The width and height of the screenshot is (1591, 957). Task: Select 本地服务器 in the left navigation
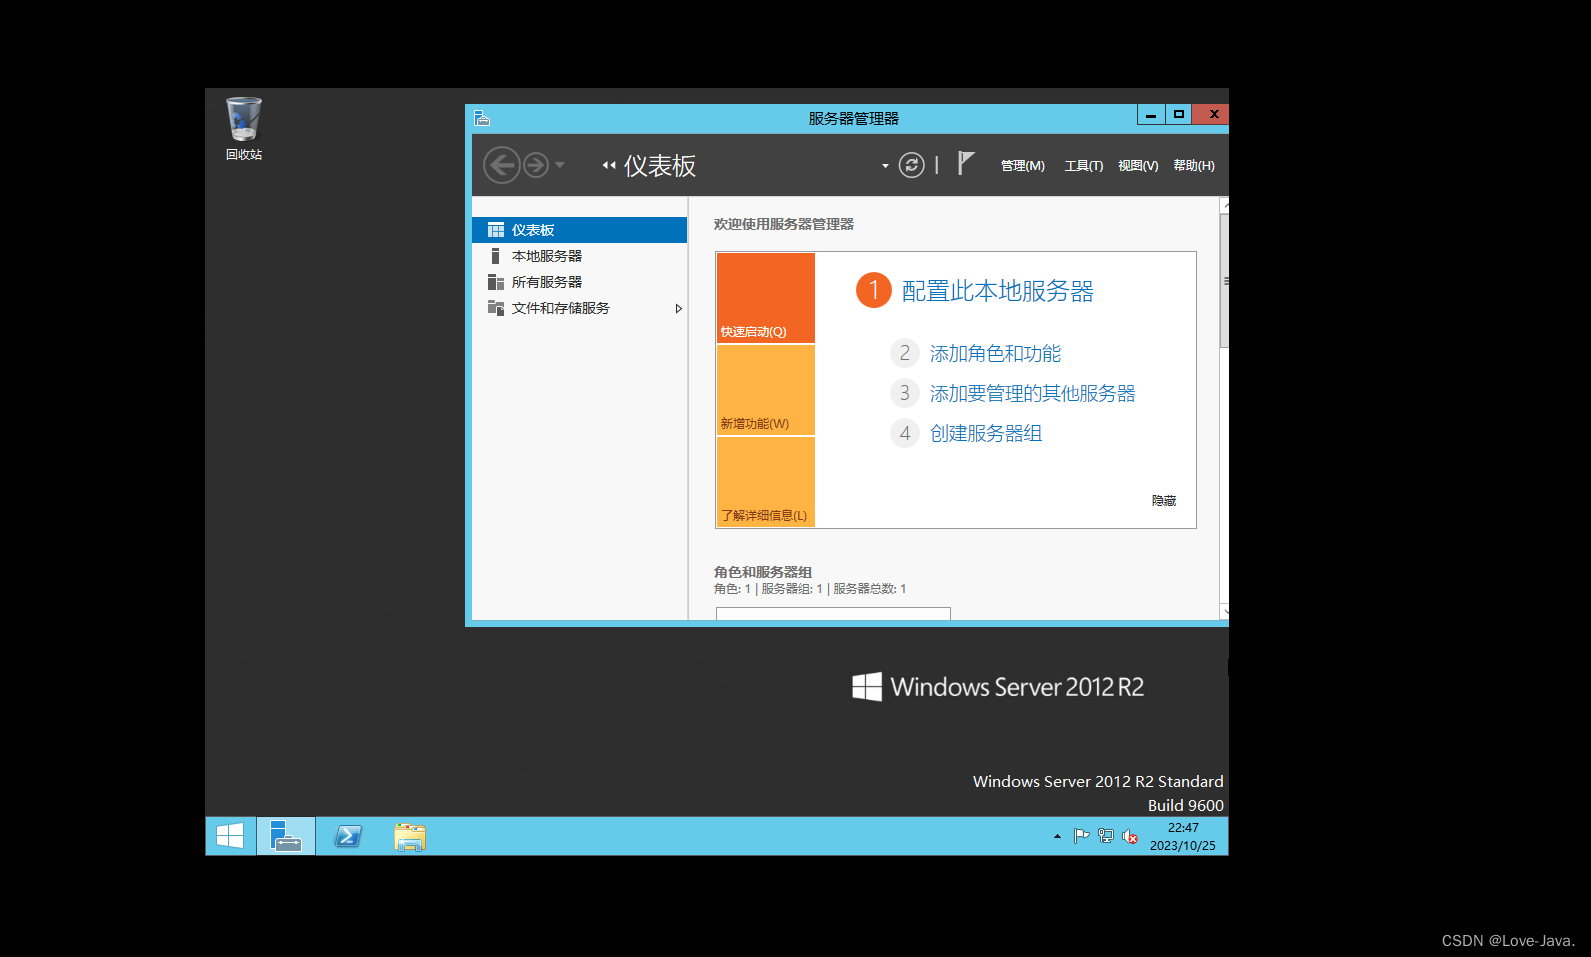pyautogui.click(x=579, y=256)
